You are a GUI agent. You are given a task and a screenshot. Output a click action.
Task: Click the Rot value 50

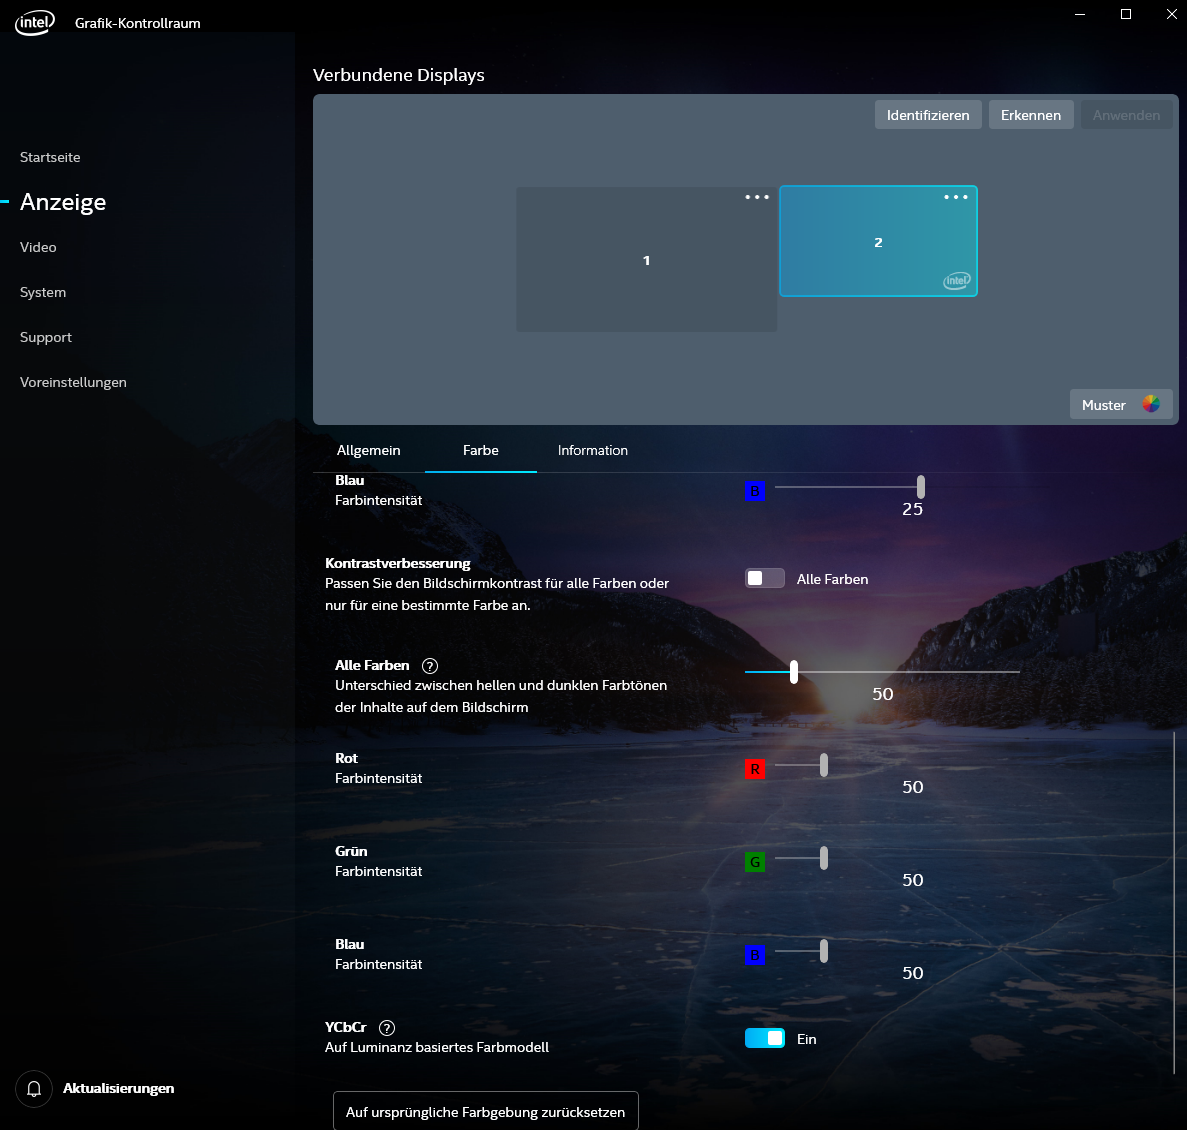pyautogui.click(x=912, y=787)
